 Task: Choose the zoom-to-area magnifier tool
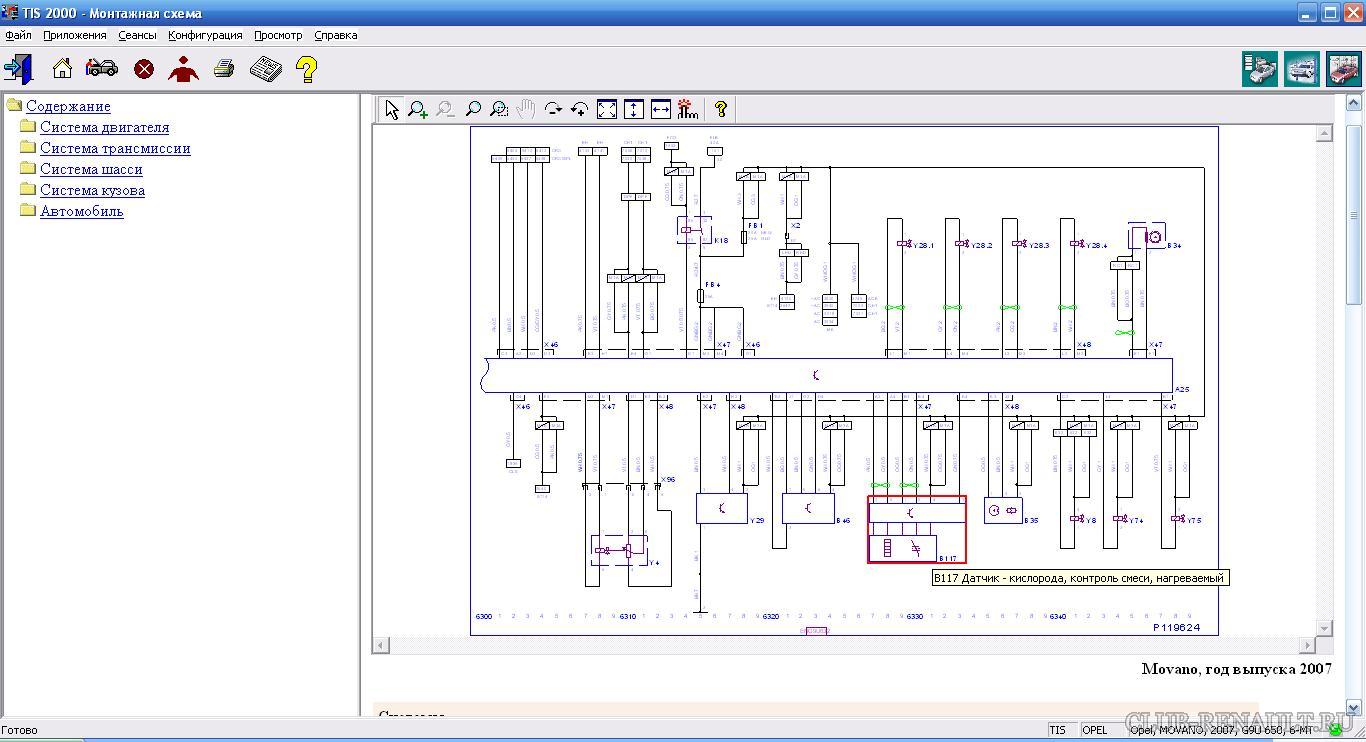(499, 109)
